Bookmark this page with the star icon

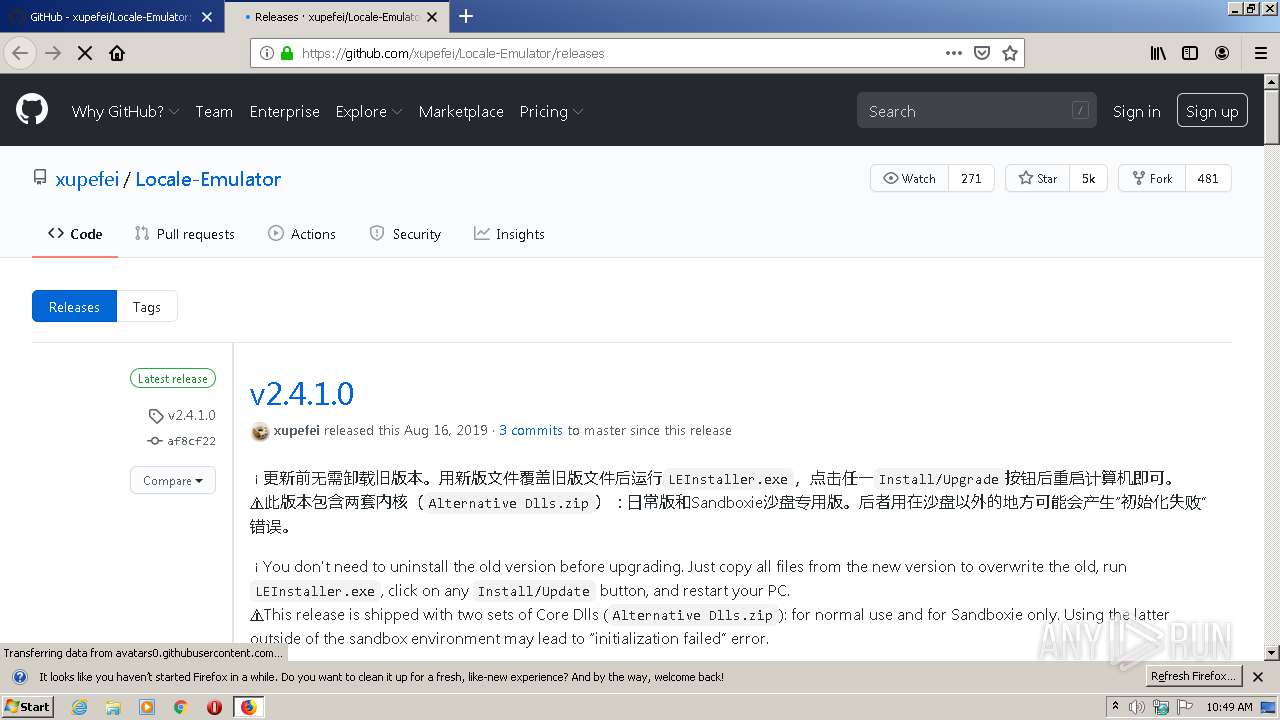[x=1010, y=53]
